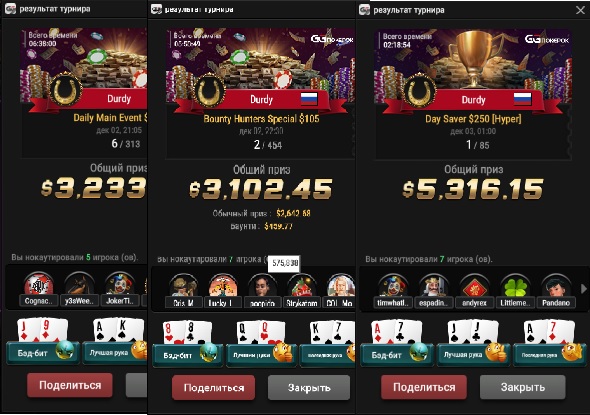Open the Лучшая рука hand with ace-king

click(115, 353)
